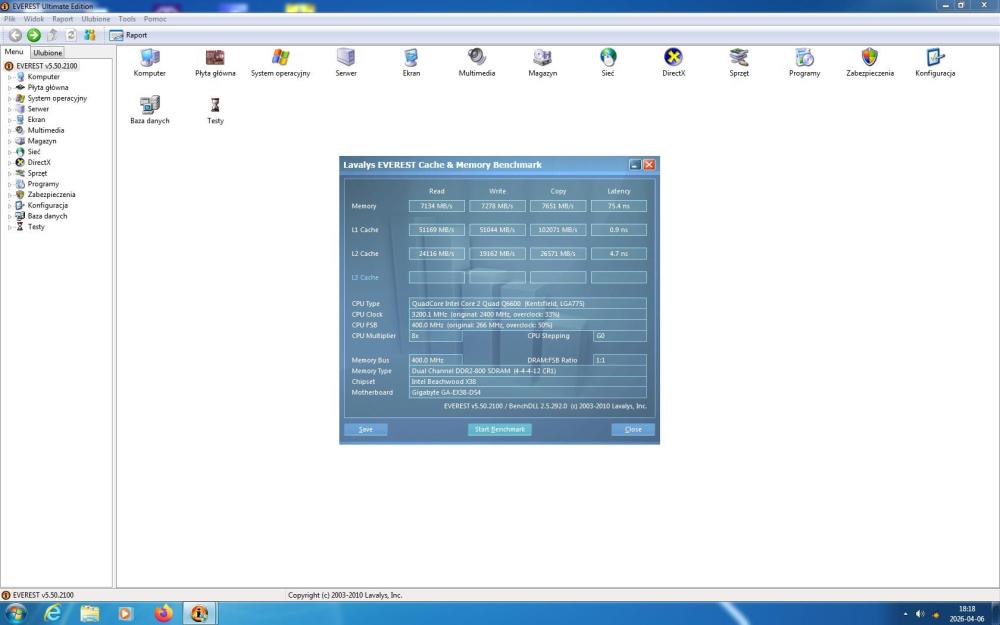The width and height of the screenshot is (1000, 625).
Task: Click the Report toolbar button
Action: [x=128, y=35]
